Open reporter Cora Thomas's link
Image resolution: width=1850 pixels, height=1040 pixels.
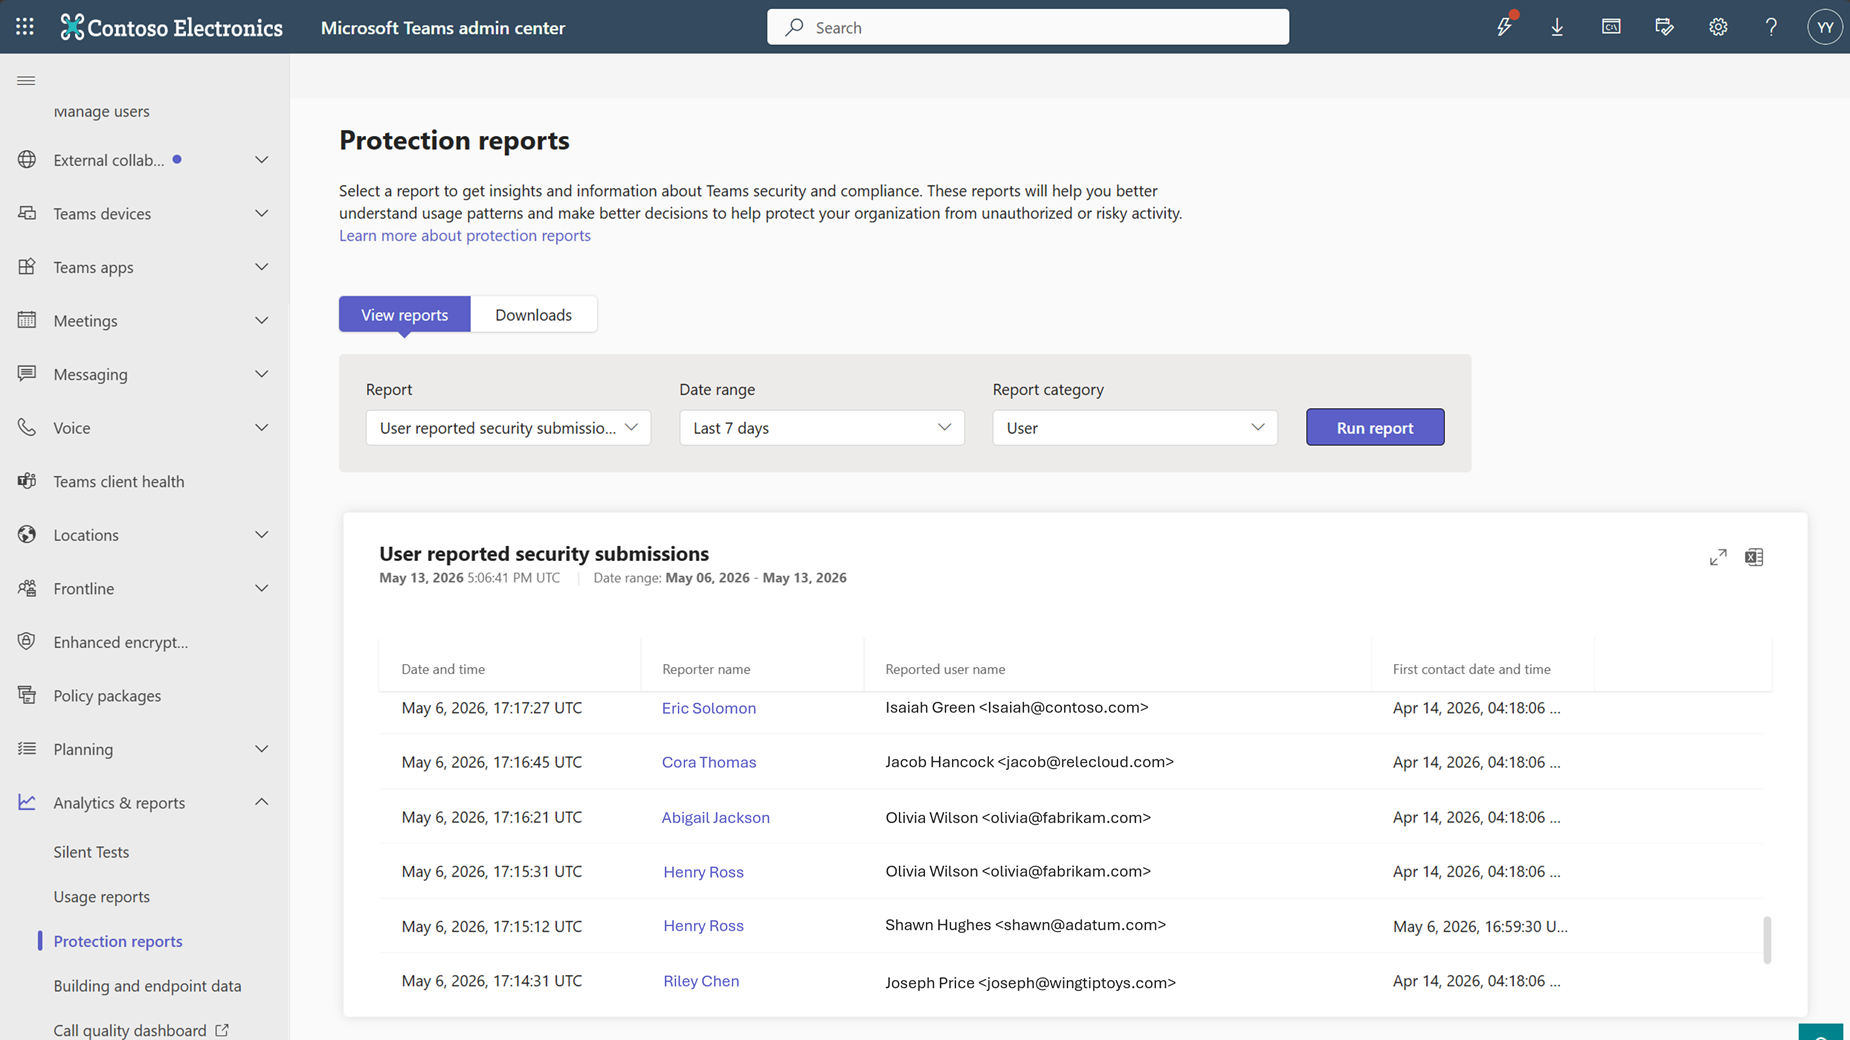pyautogui.click(x=709, y=762)
